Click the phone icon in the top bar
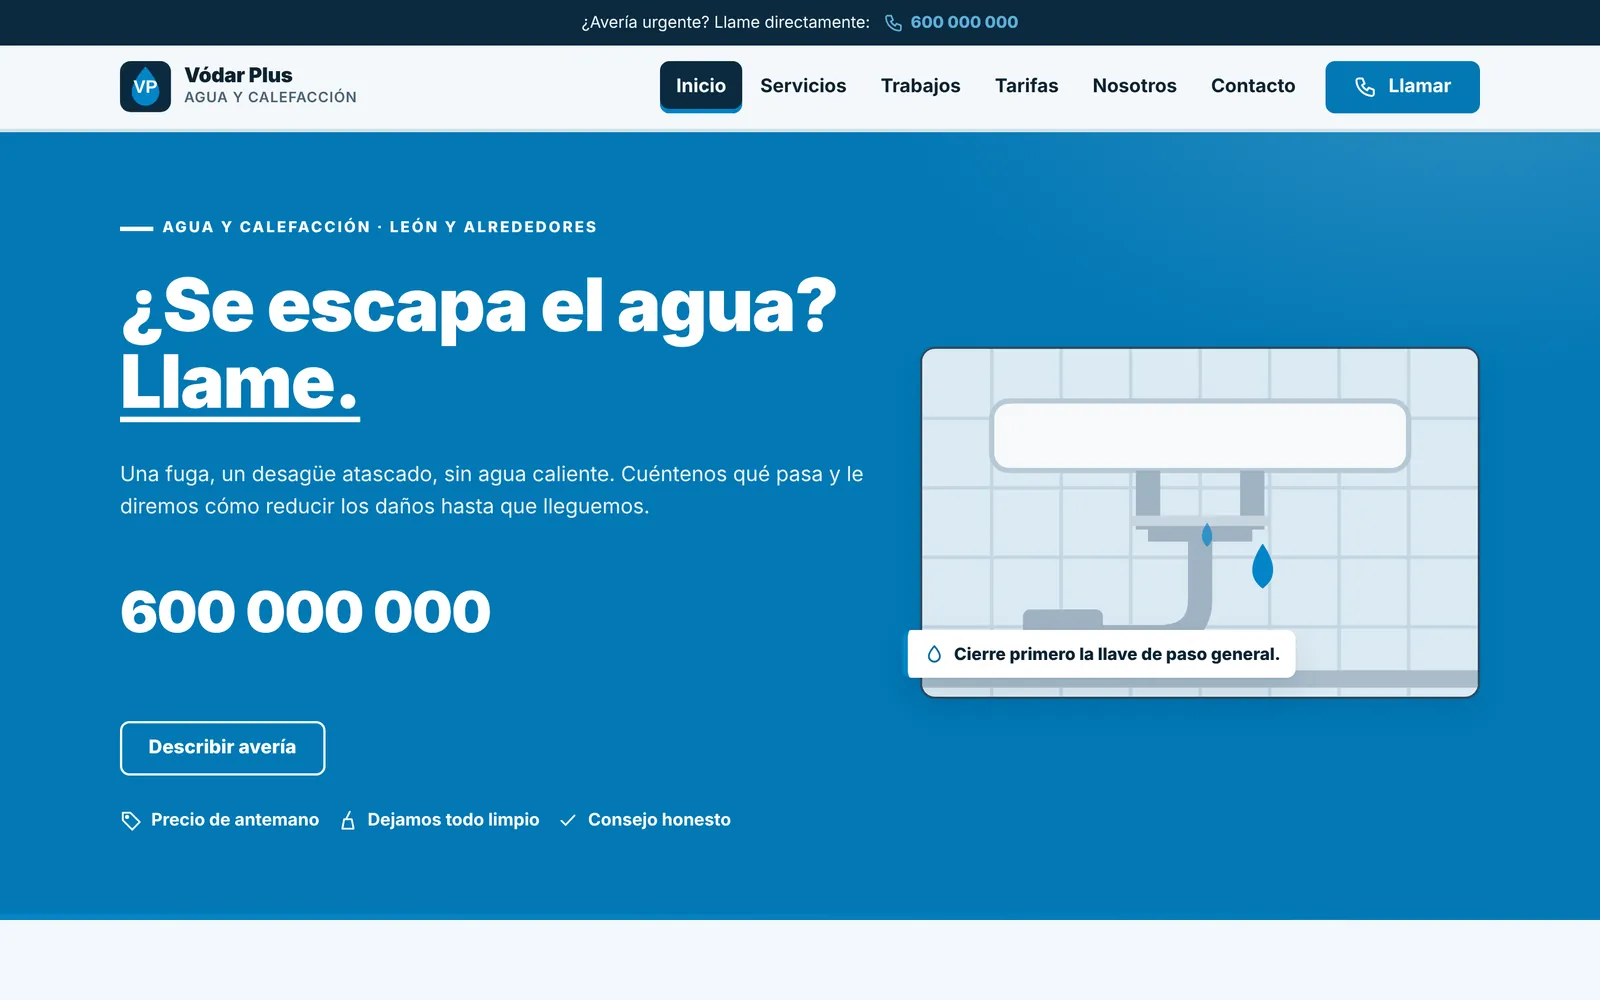Image resolution: width=1600 pixels, height=1000 pixels. [893, 23]
